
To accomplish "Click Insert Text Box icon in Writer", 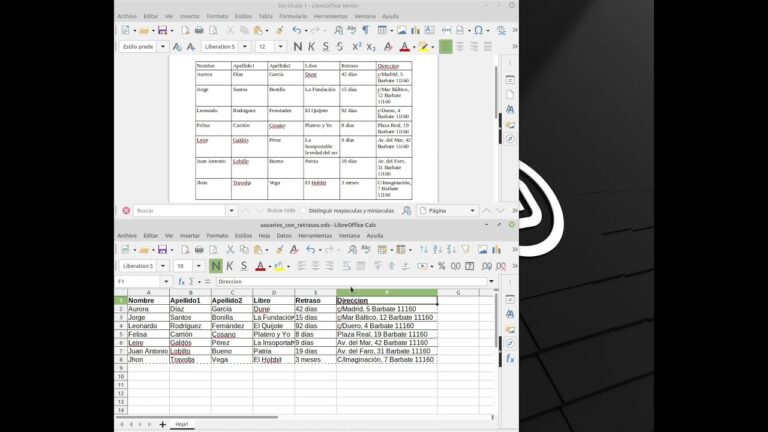I will [x=430, y=30].
